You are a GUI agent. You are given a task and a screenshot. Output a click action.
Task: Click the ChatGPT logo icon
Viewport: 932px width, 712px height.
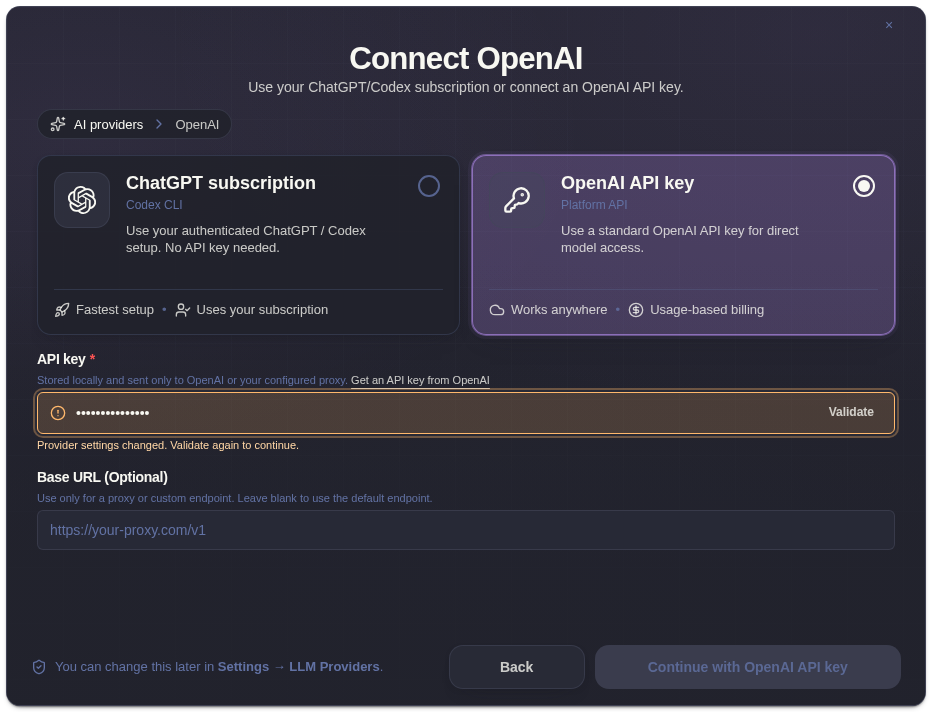[x=82, y=200]
